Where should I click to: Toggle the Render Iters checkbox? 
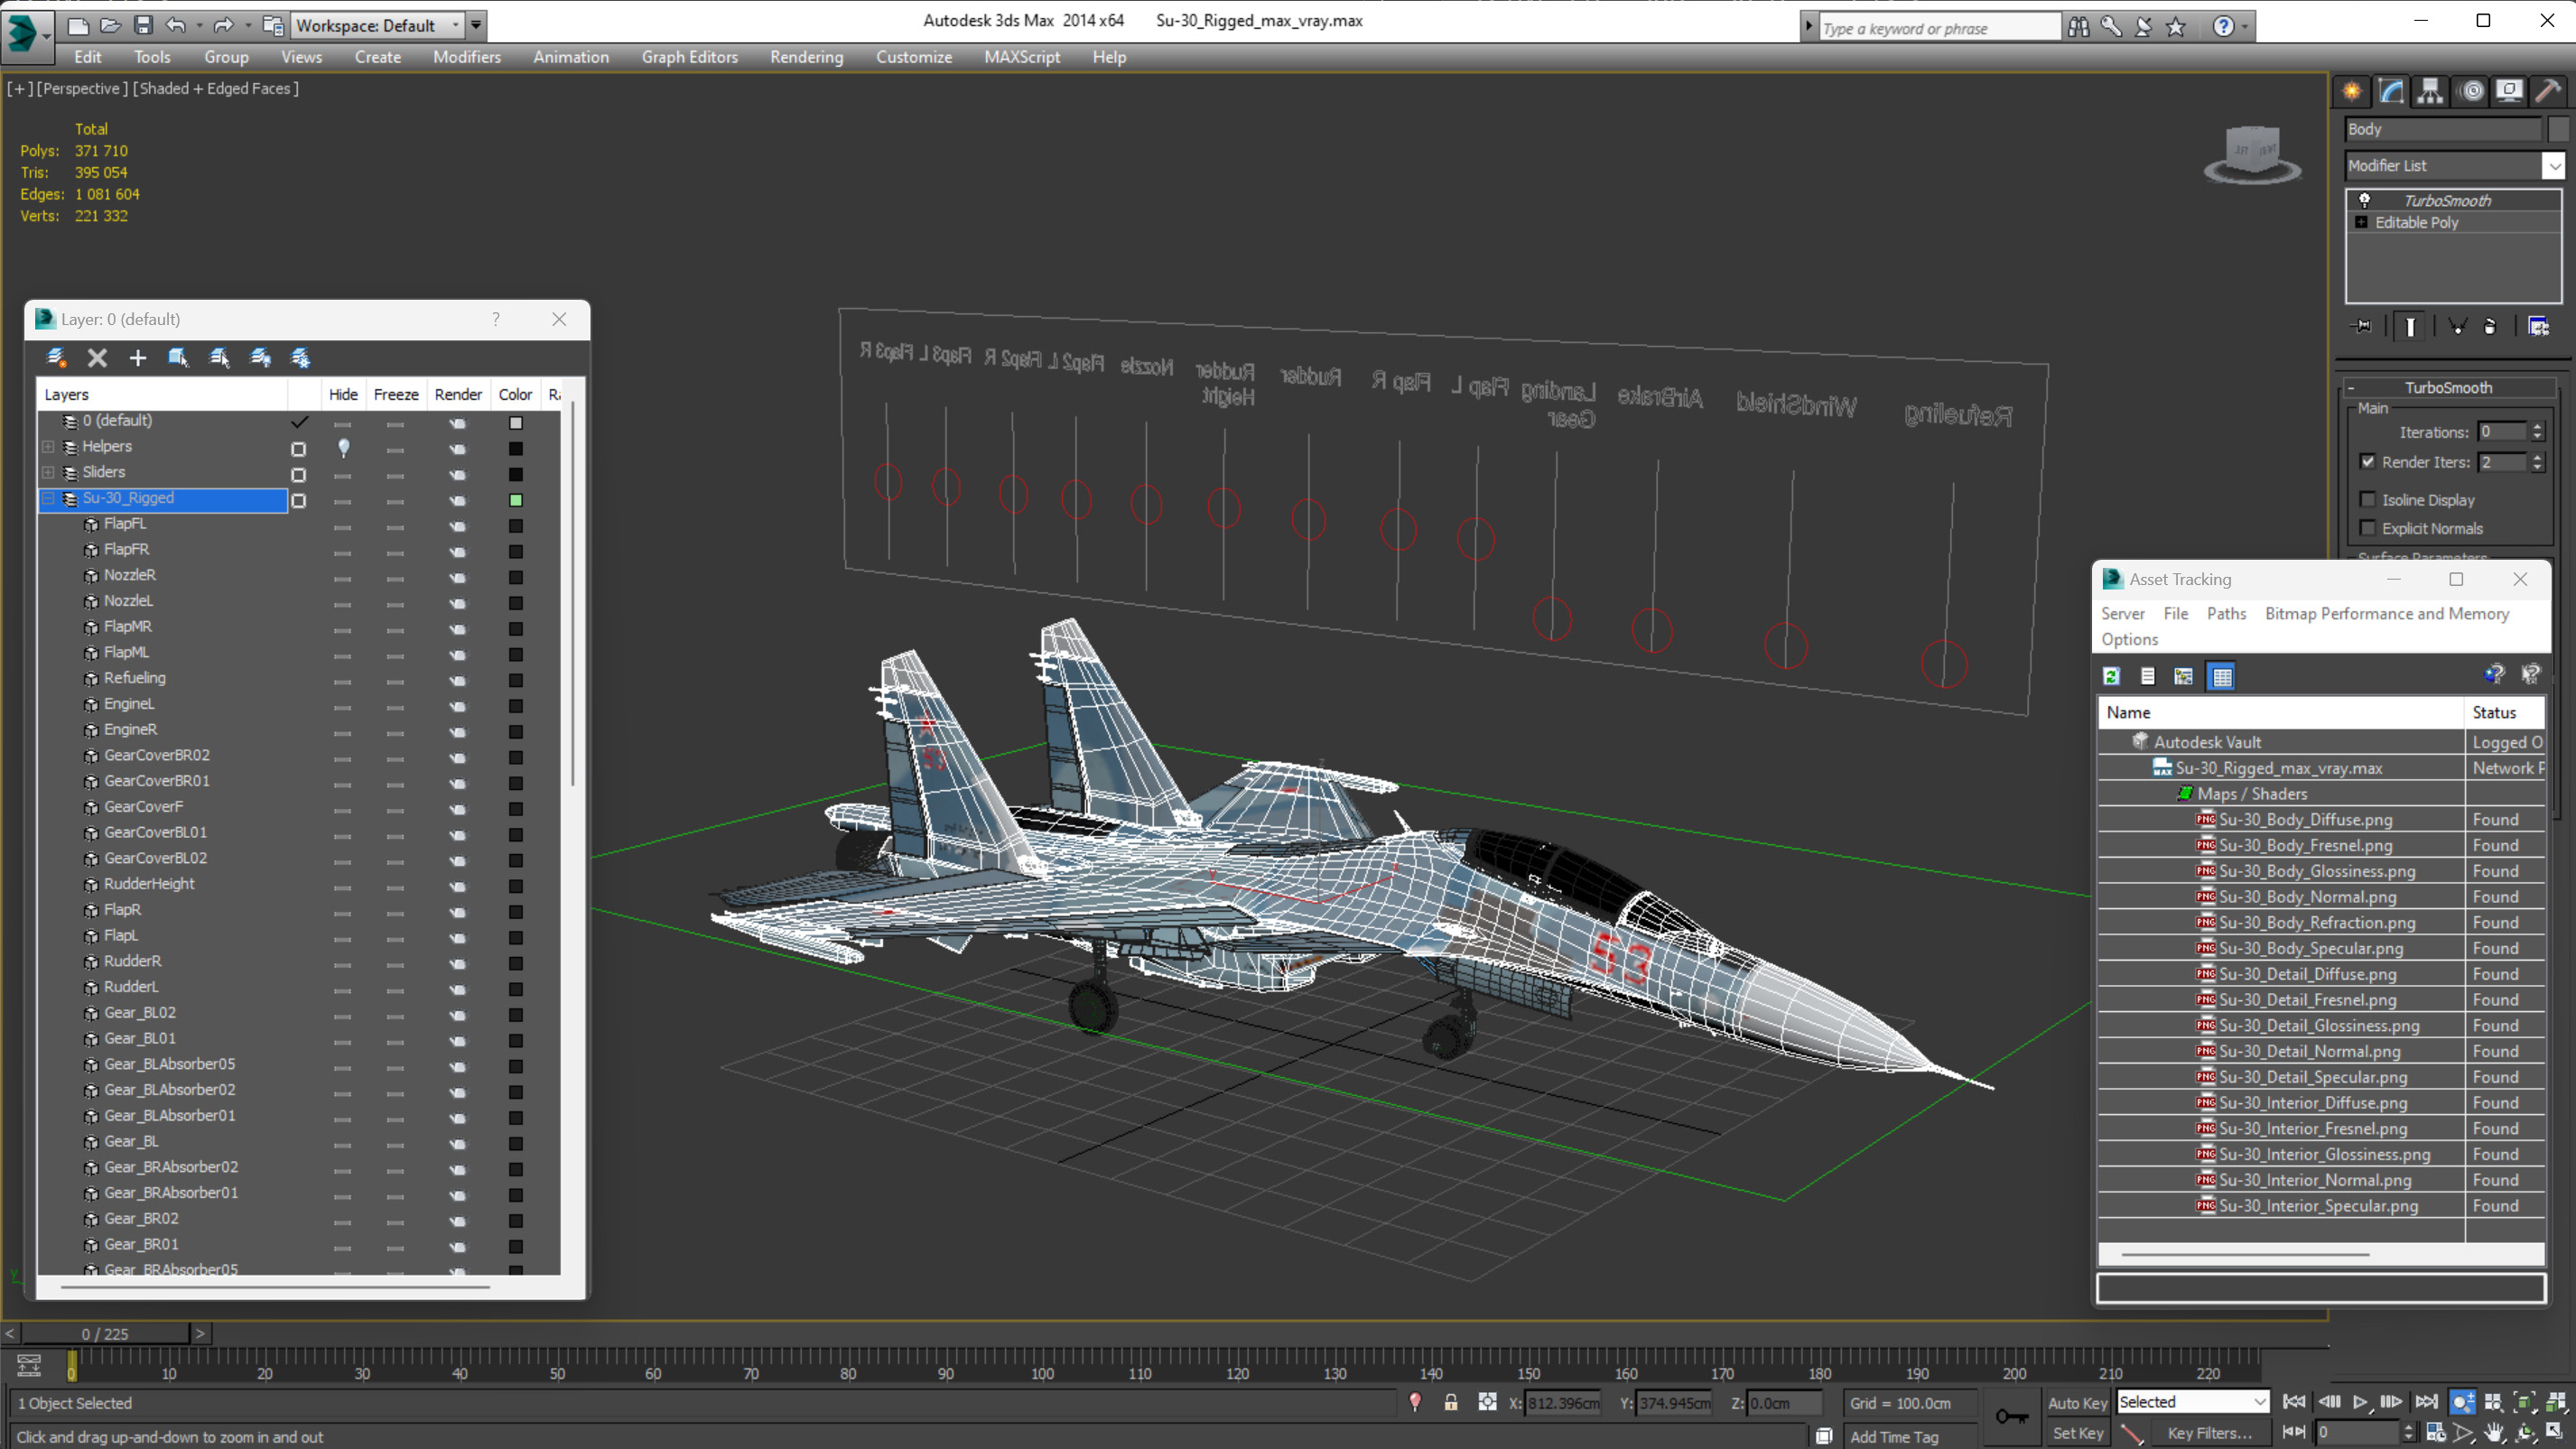(2367, 461)
